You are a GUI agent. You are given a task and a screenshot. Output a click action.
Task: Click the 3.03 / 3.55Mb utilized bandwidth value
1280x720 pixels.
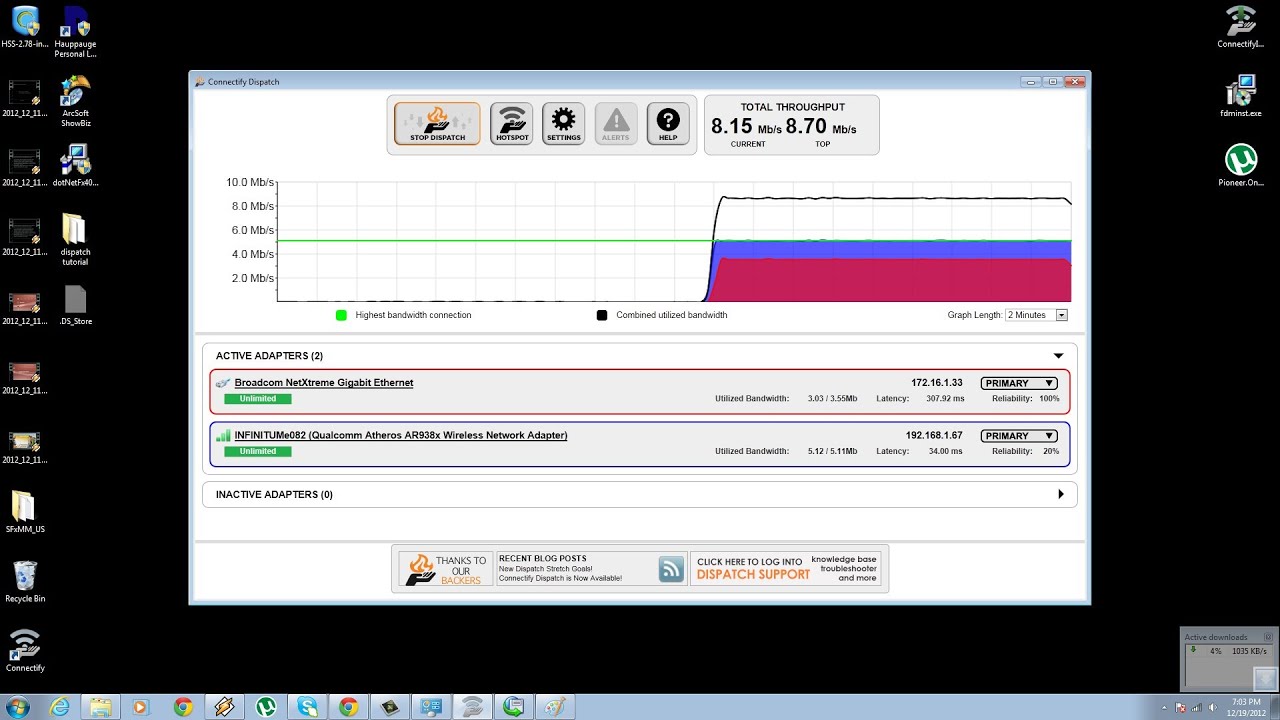pyautogui.click(x=832, y=399)
